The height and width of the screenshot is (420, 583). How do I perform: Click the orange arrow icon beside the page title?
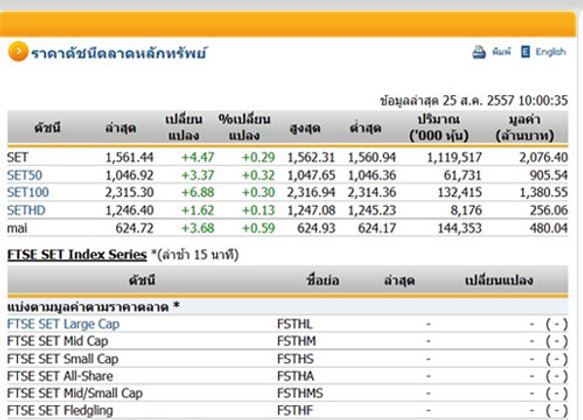pos(18,52)
